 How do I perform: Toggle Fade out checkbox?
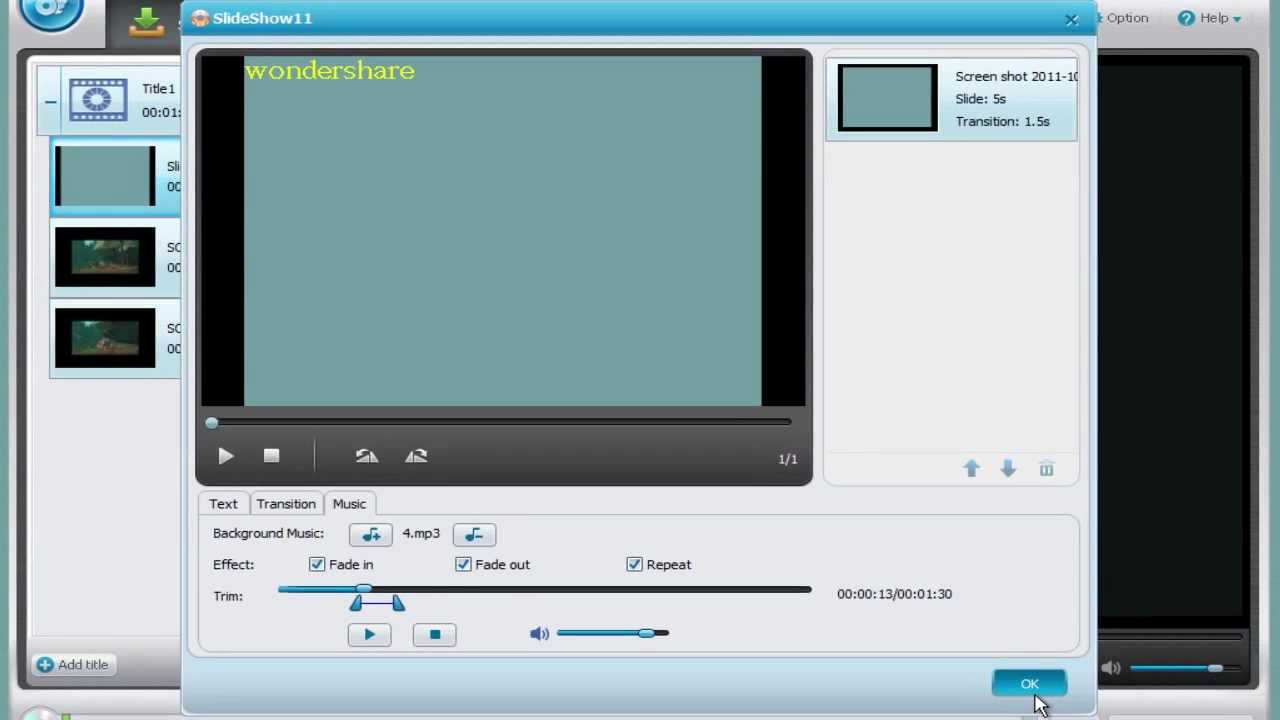tap(463, 564)
